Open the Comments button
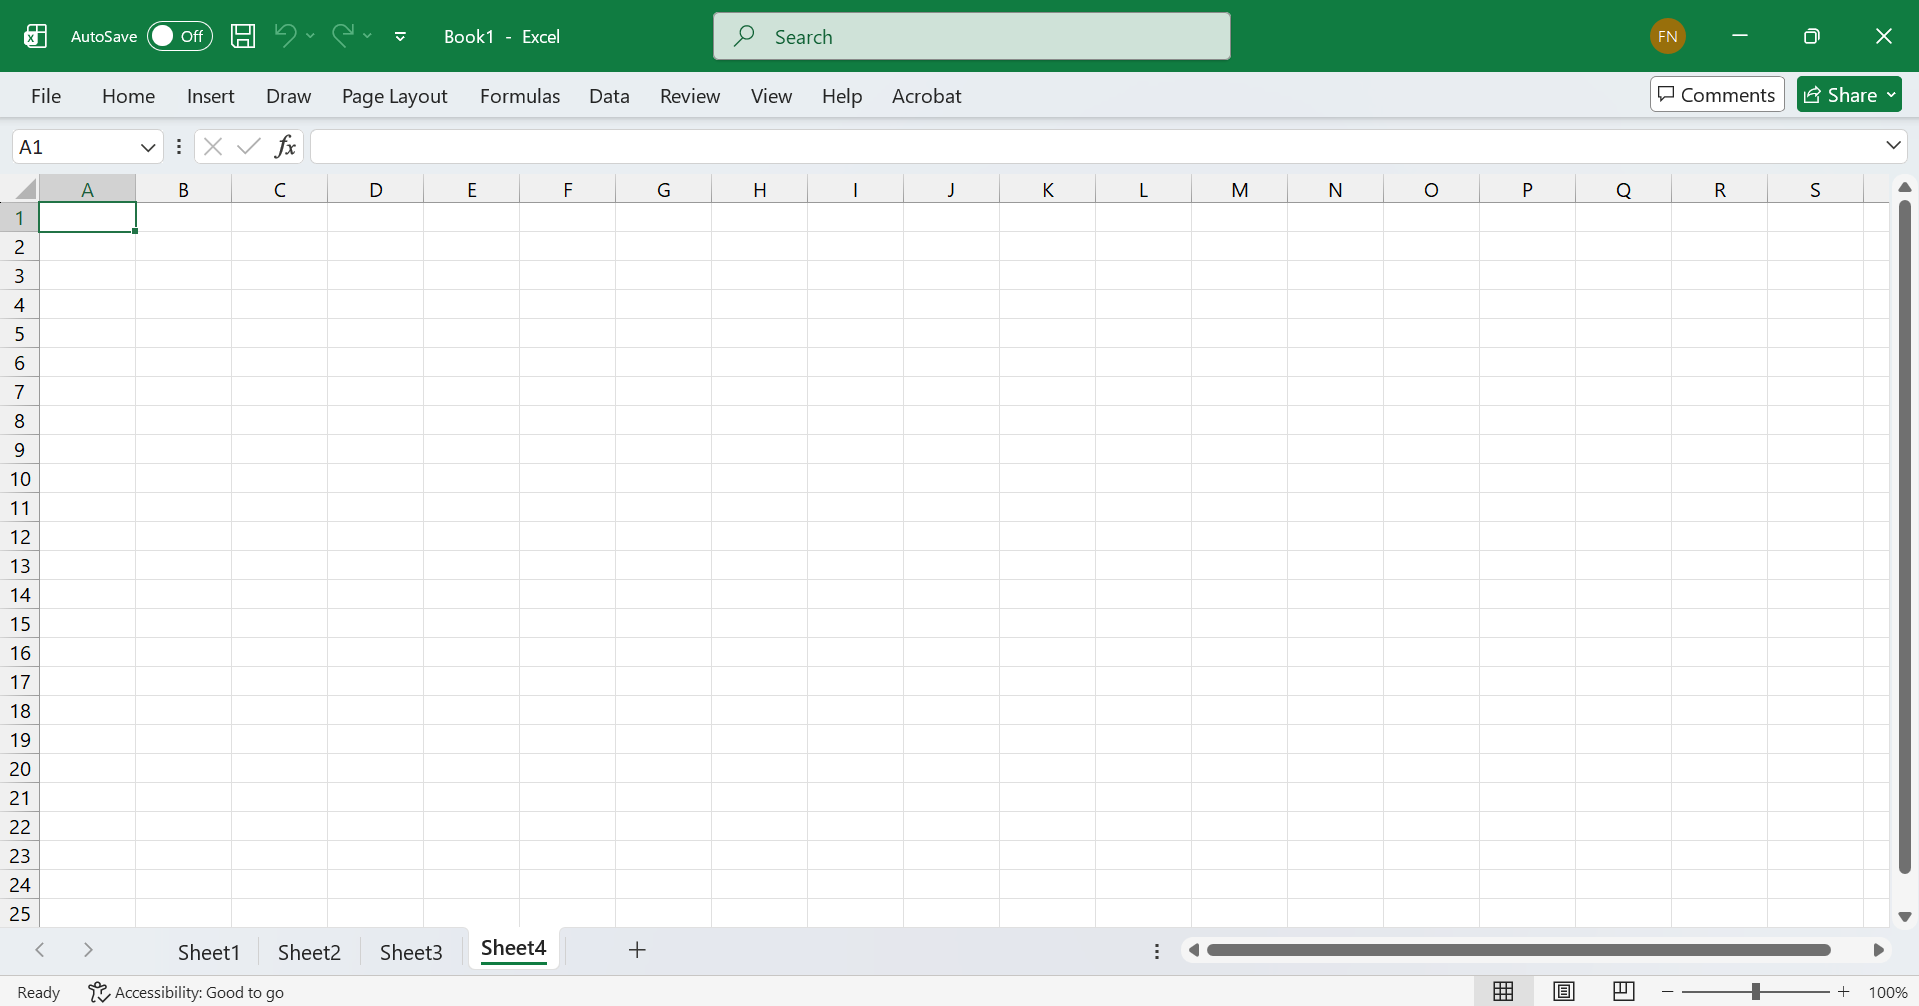1919x1006 pixels. click(1716, 94)
